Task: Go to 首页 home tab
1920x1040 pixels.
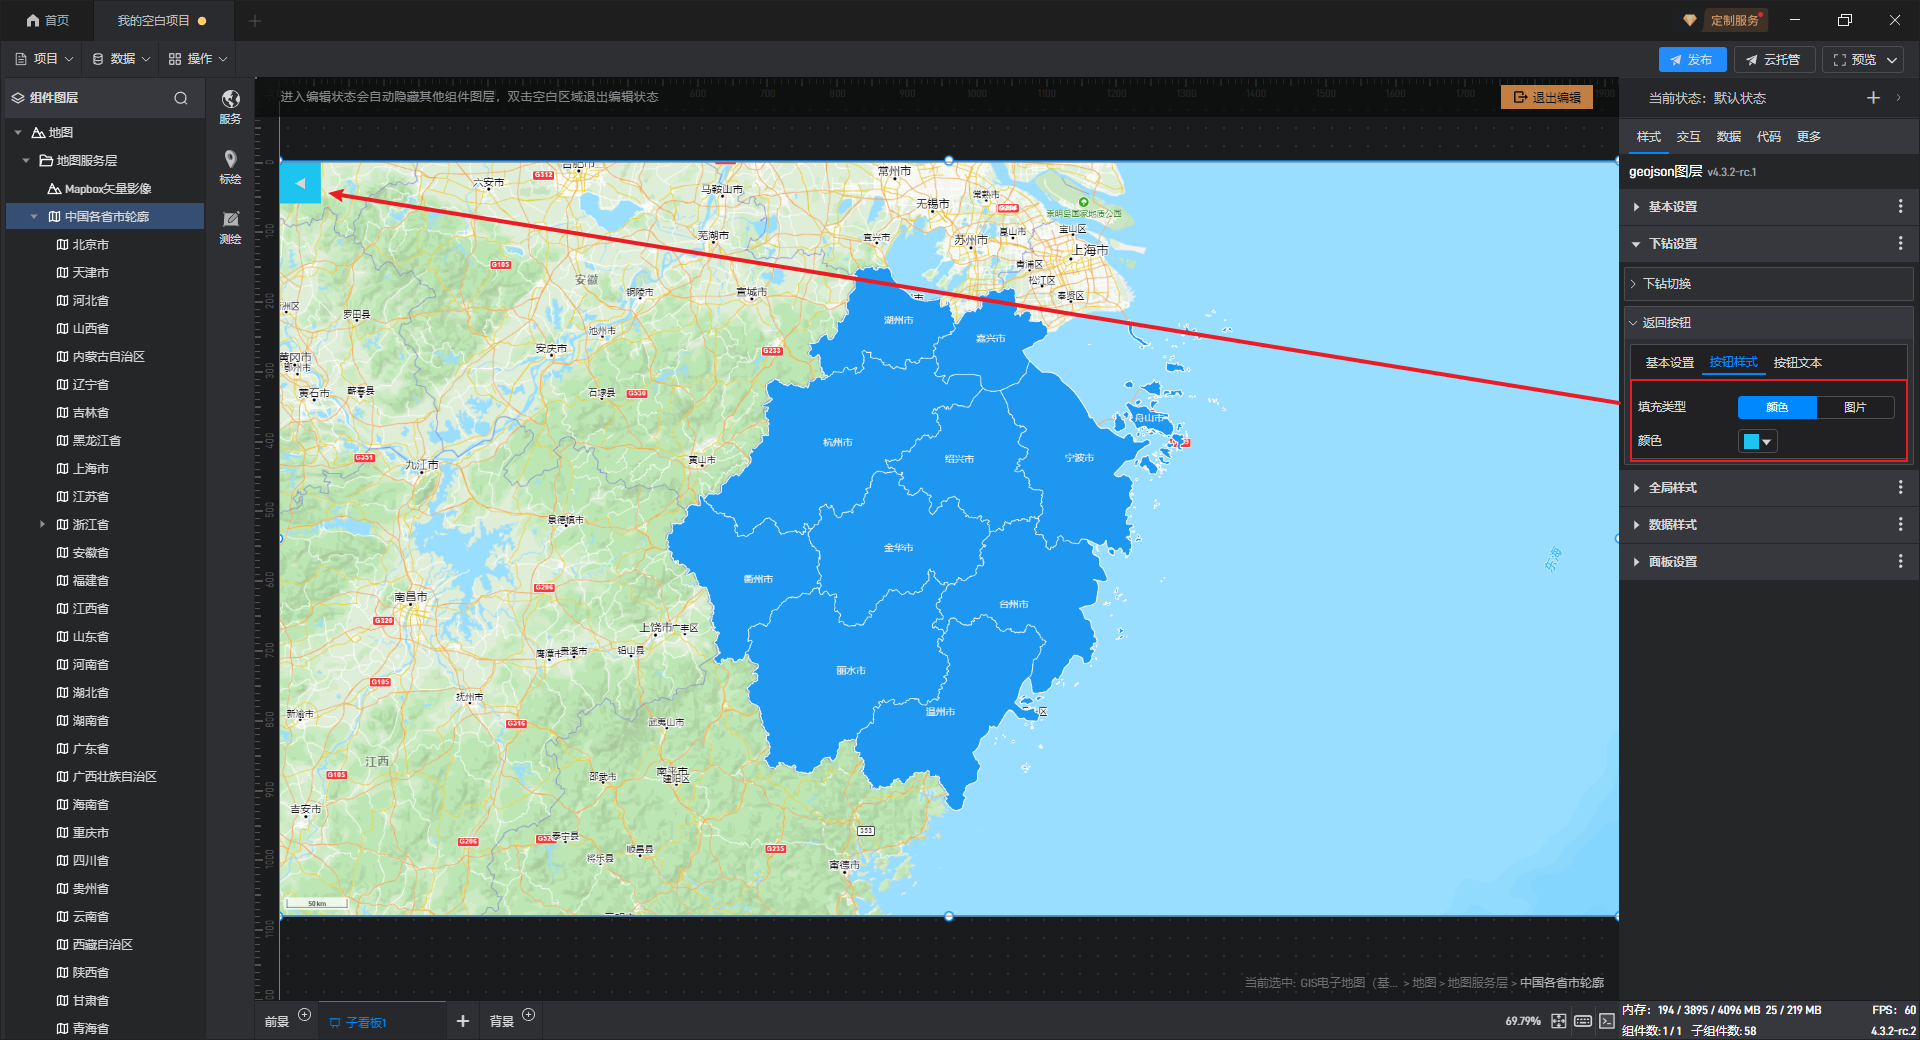Action: coord(48,20)
